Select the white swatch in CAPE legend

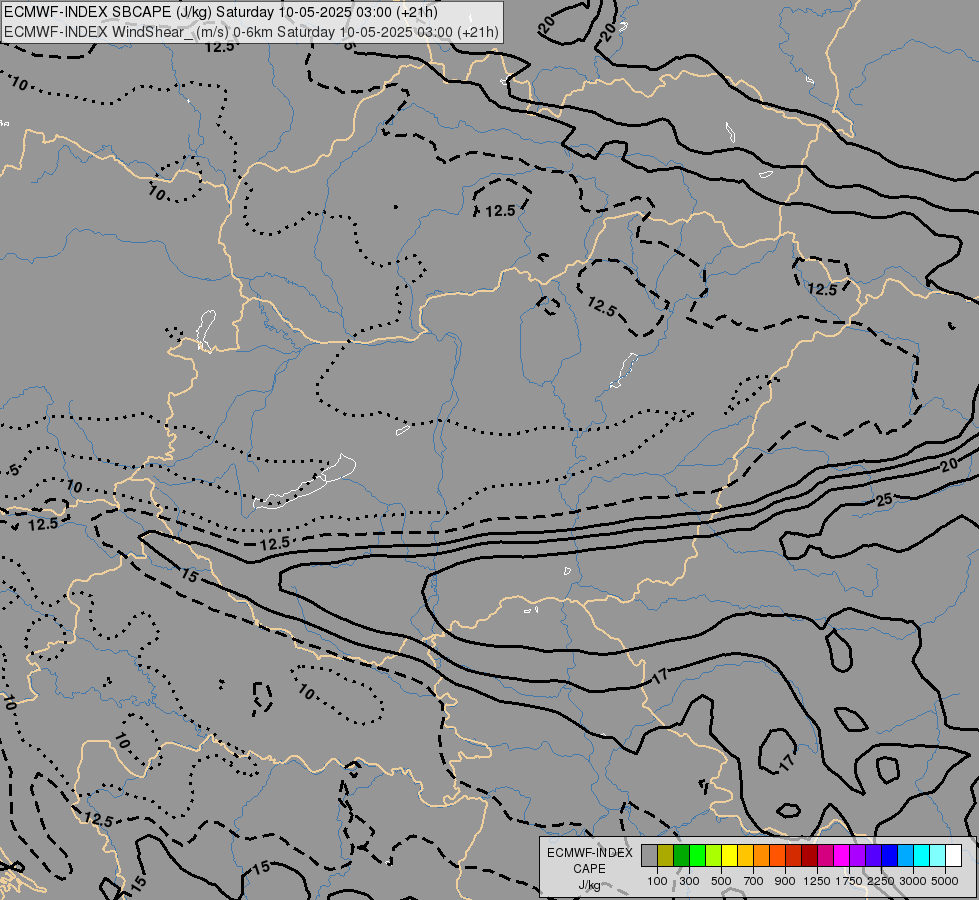pos(953,856)
